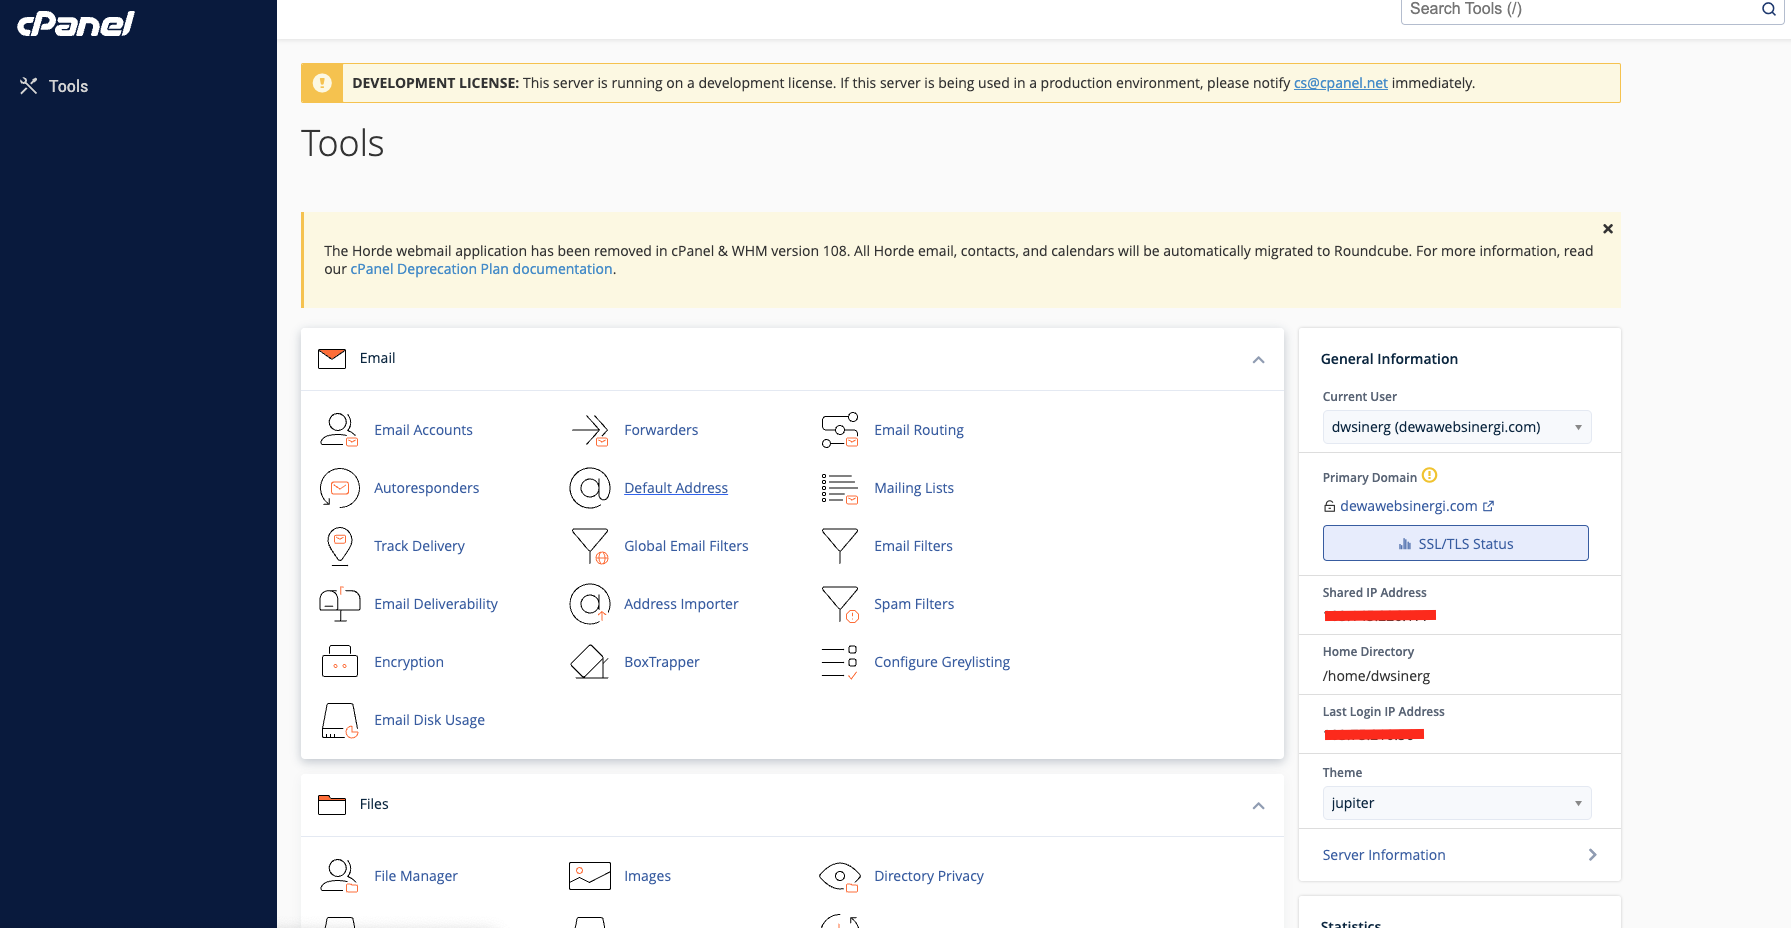The height and width of the screenshot is (928, 1791).
Task: Click the Email section envelope icon
Action: pos(332,358)
